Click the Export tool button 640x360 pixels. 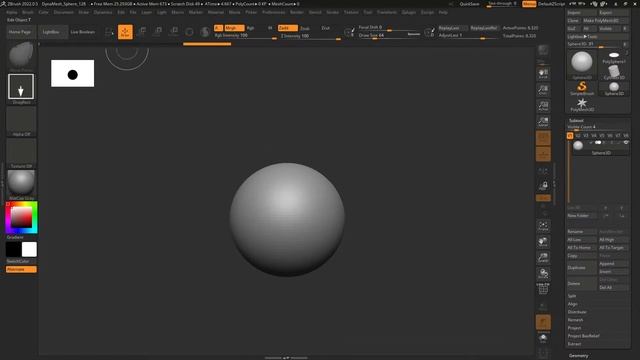613,13
